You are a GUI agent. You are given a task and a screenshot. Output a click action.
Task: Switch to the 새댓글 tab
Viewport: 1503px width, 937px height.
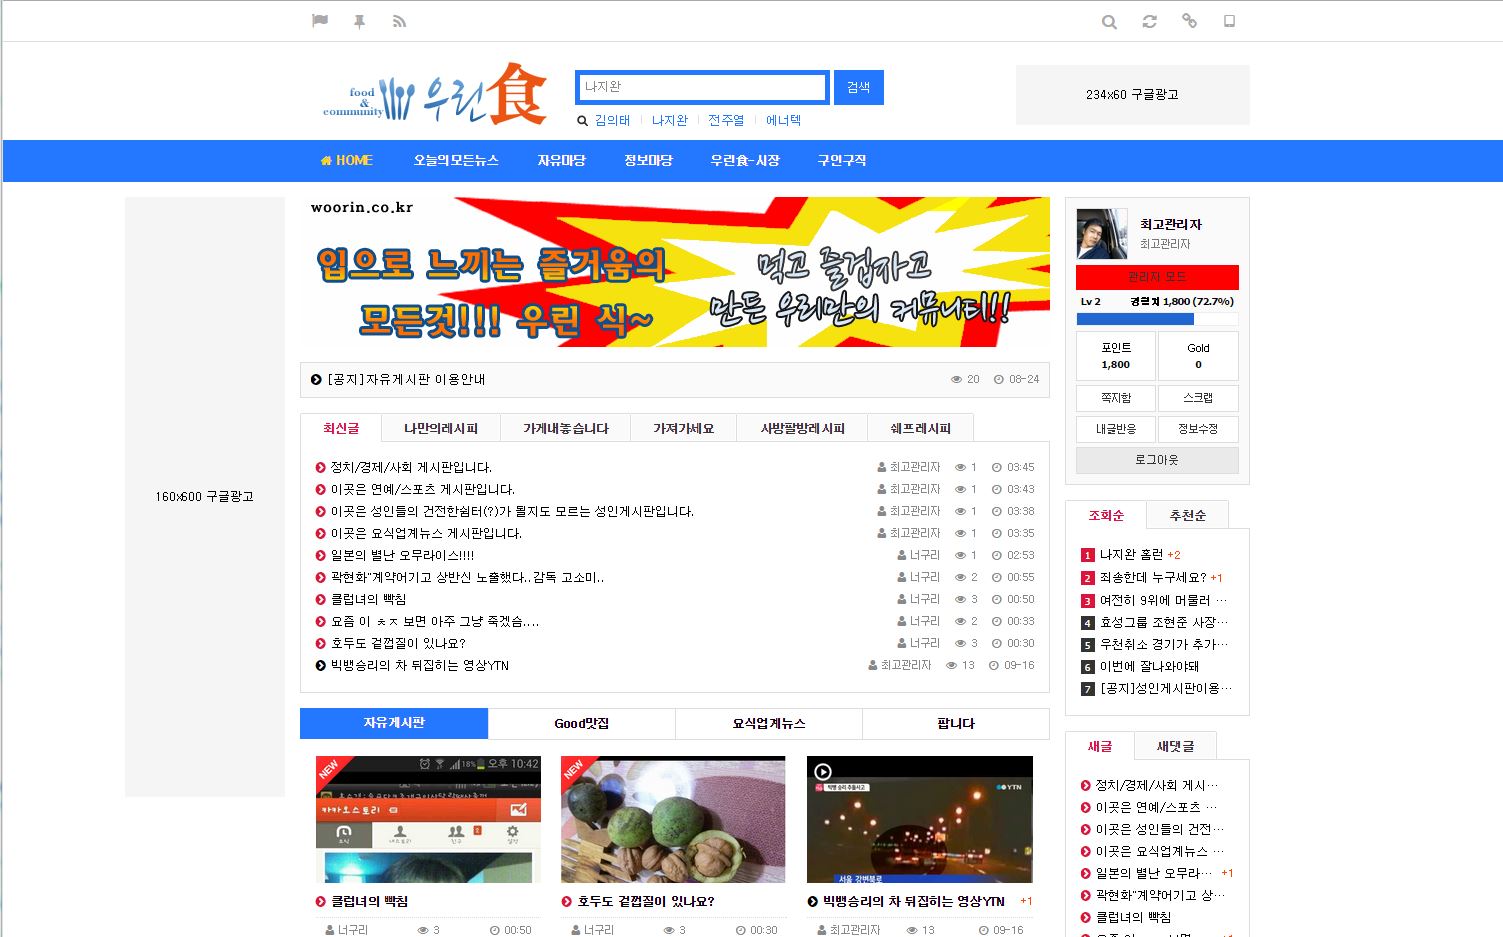1176,746
